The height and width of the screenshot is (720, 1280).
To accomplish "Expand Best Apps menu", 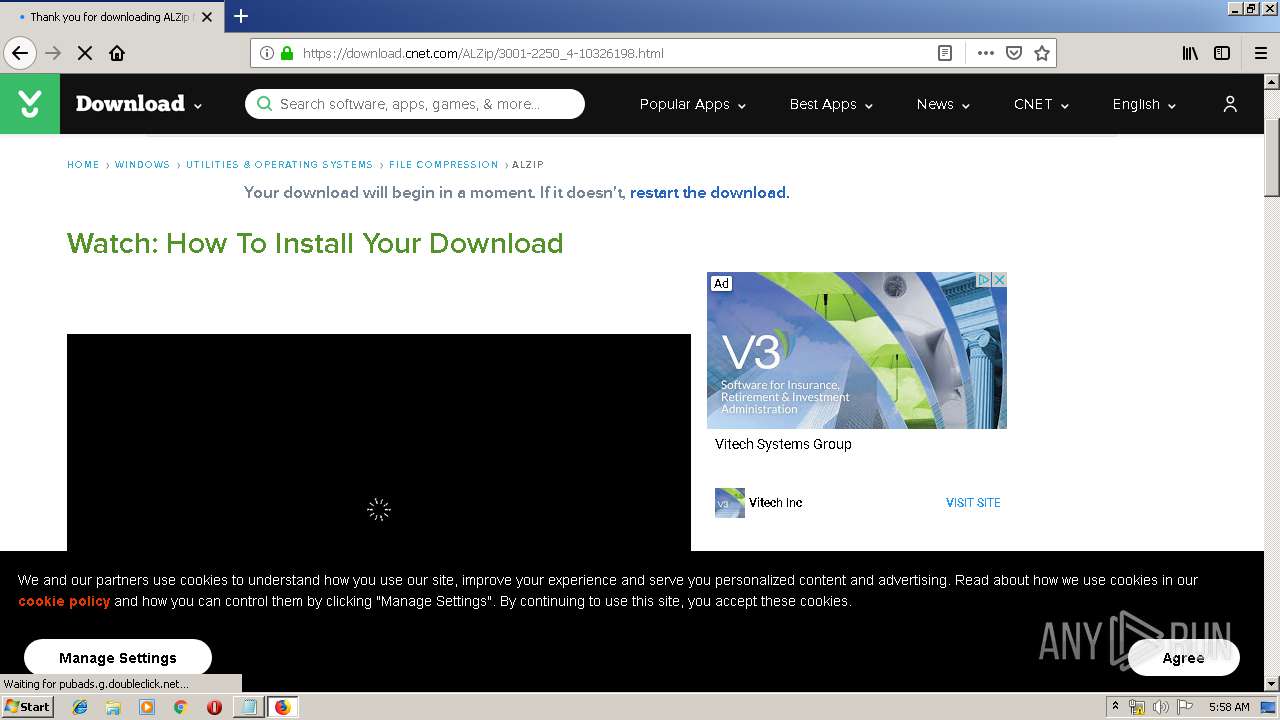I will [831, 104].
